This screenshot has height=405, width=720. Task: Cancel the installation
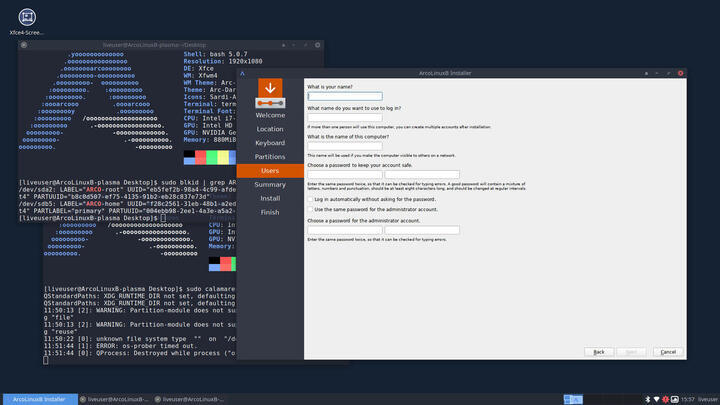(x=668, y=352)
